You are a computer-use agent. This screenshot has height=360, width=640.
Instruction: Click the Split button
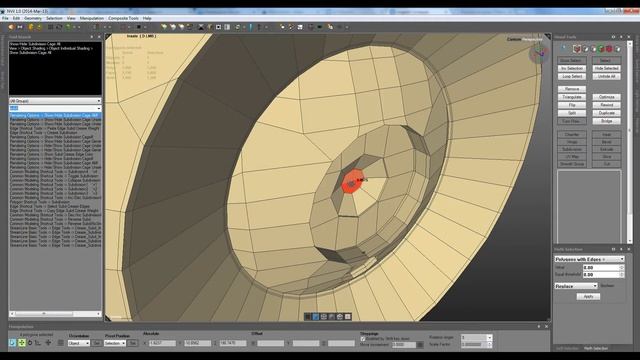pyautogui.click(x=571, y=113)
